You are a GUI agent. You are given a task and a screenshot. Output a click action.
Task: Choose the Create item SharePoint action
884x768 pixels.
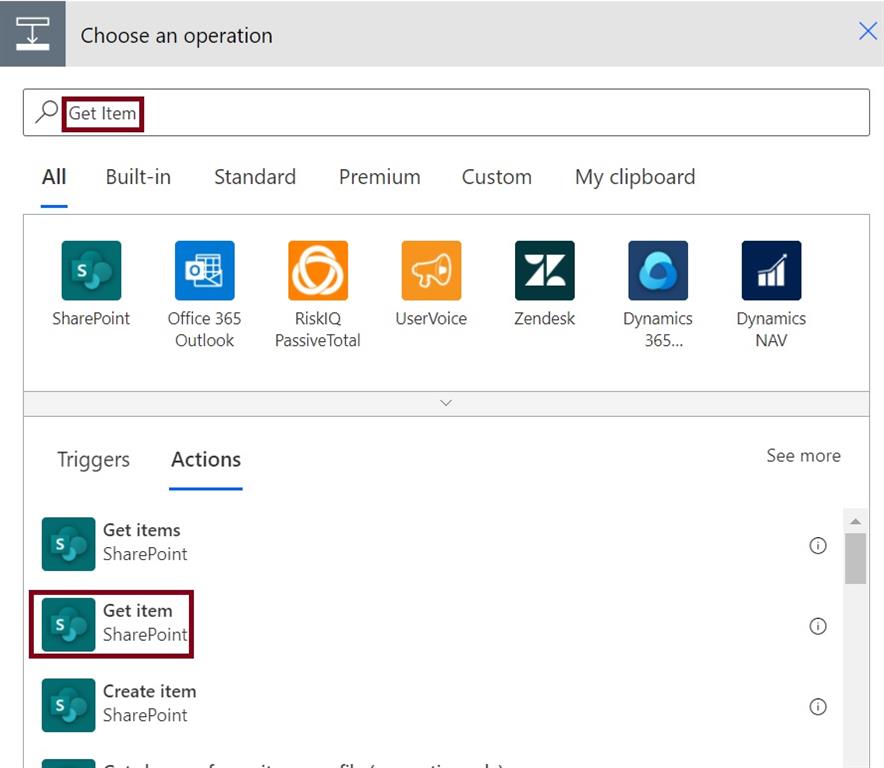point(149,703)
